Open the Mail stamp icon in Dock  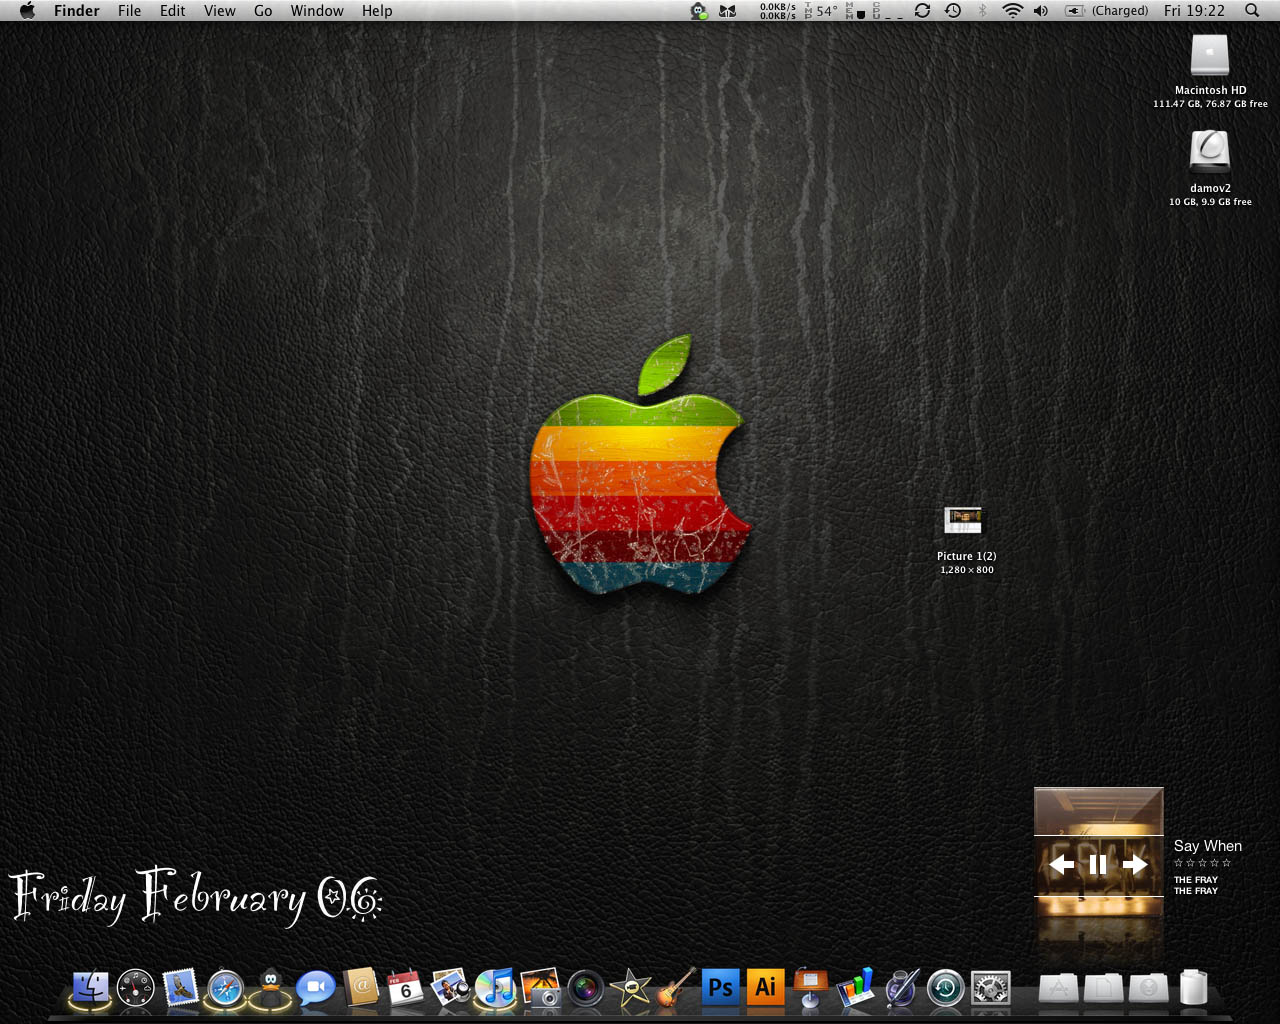[x=181, y=988]
